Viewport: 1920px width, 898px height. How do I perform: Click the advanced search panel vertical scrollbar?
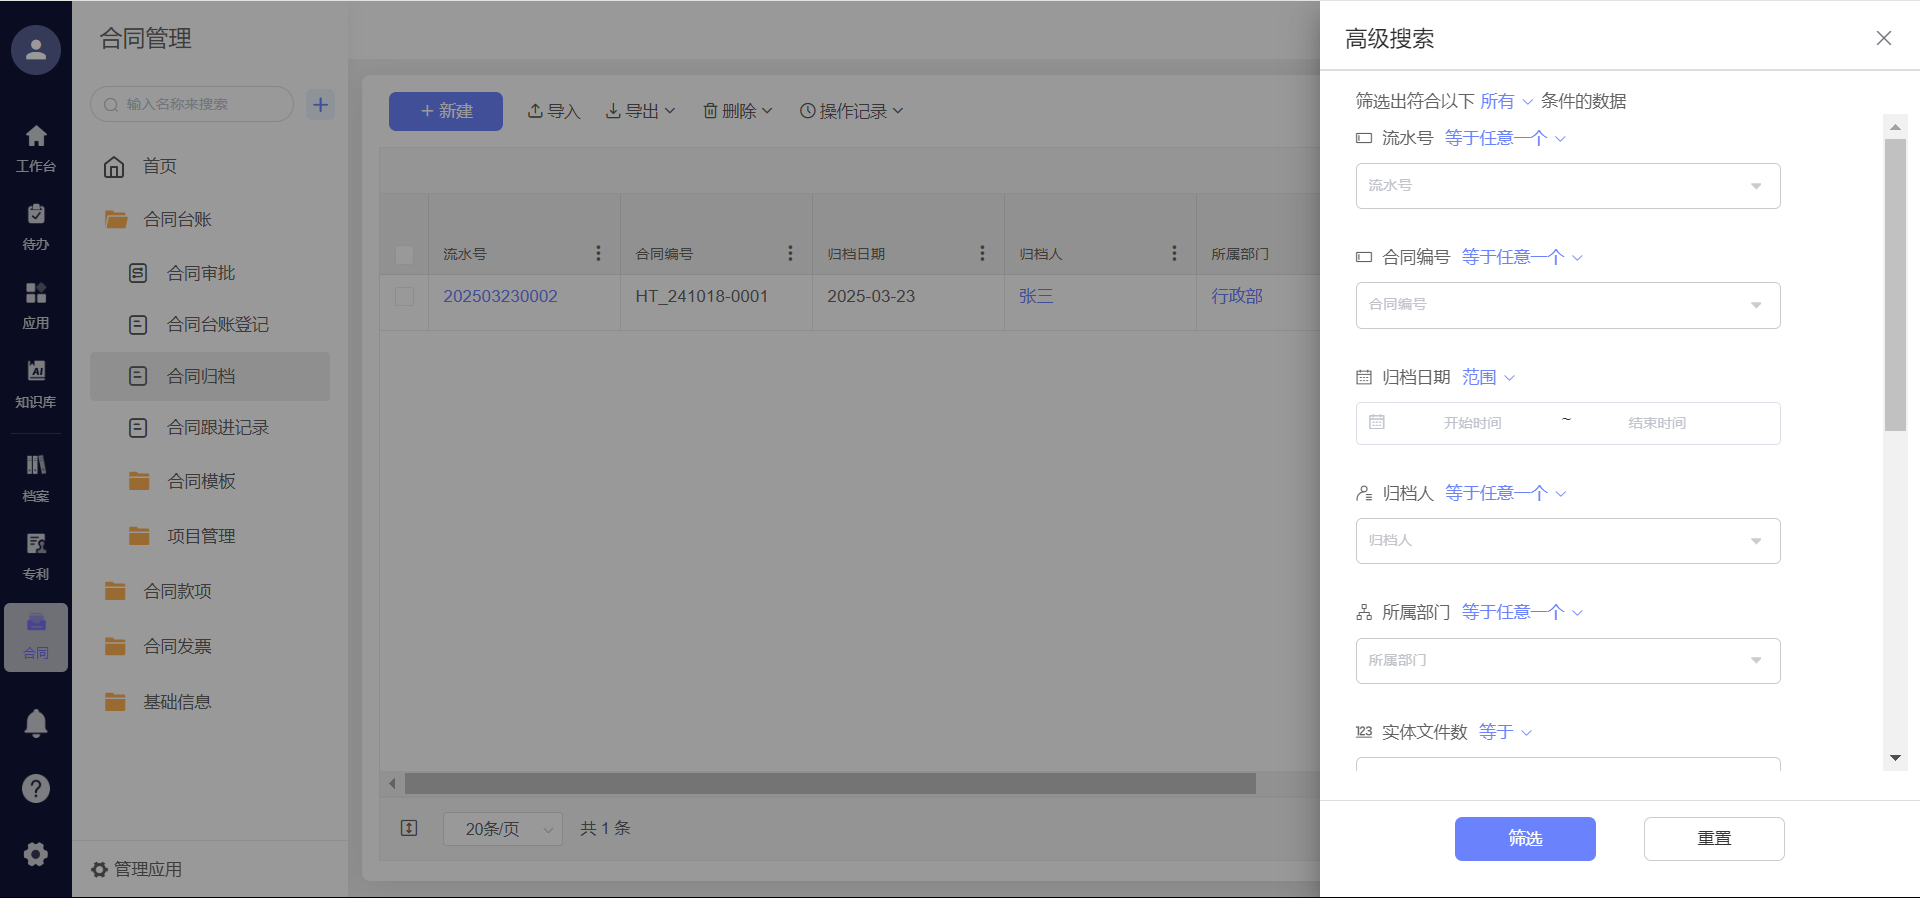(x=1894, y=285)
